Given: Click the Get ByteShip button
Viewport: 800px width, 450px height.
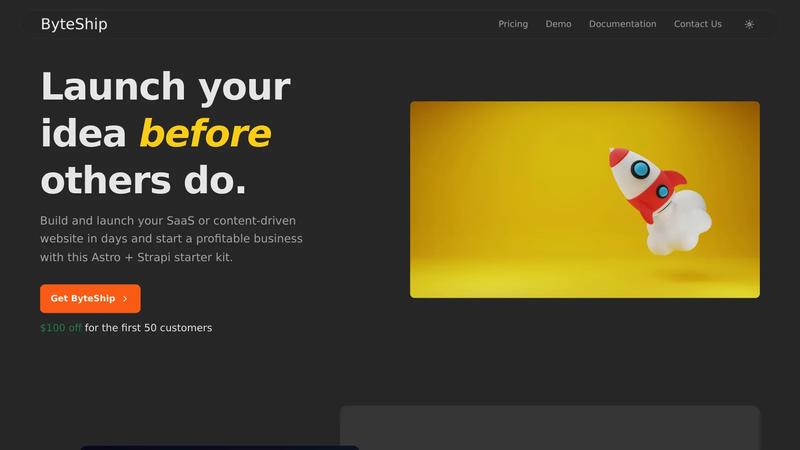Looking at the screenshot, I should click(90, 298).
